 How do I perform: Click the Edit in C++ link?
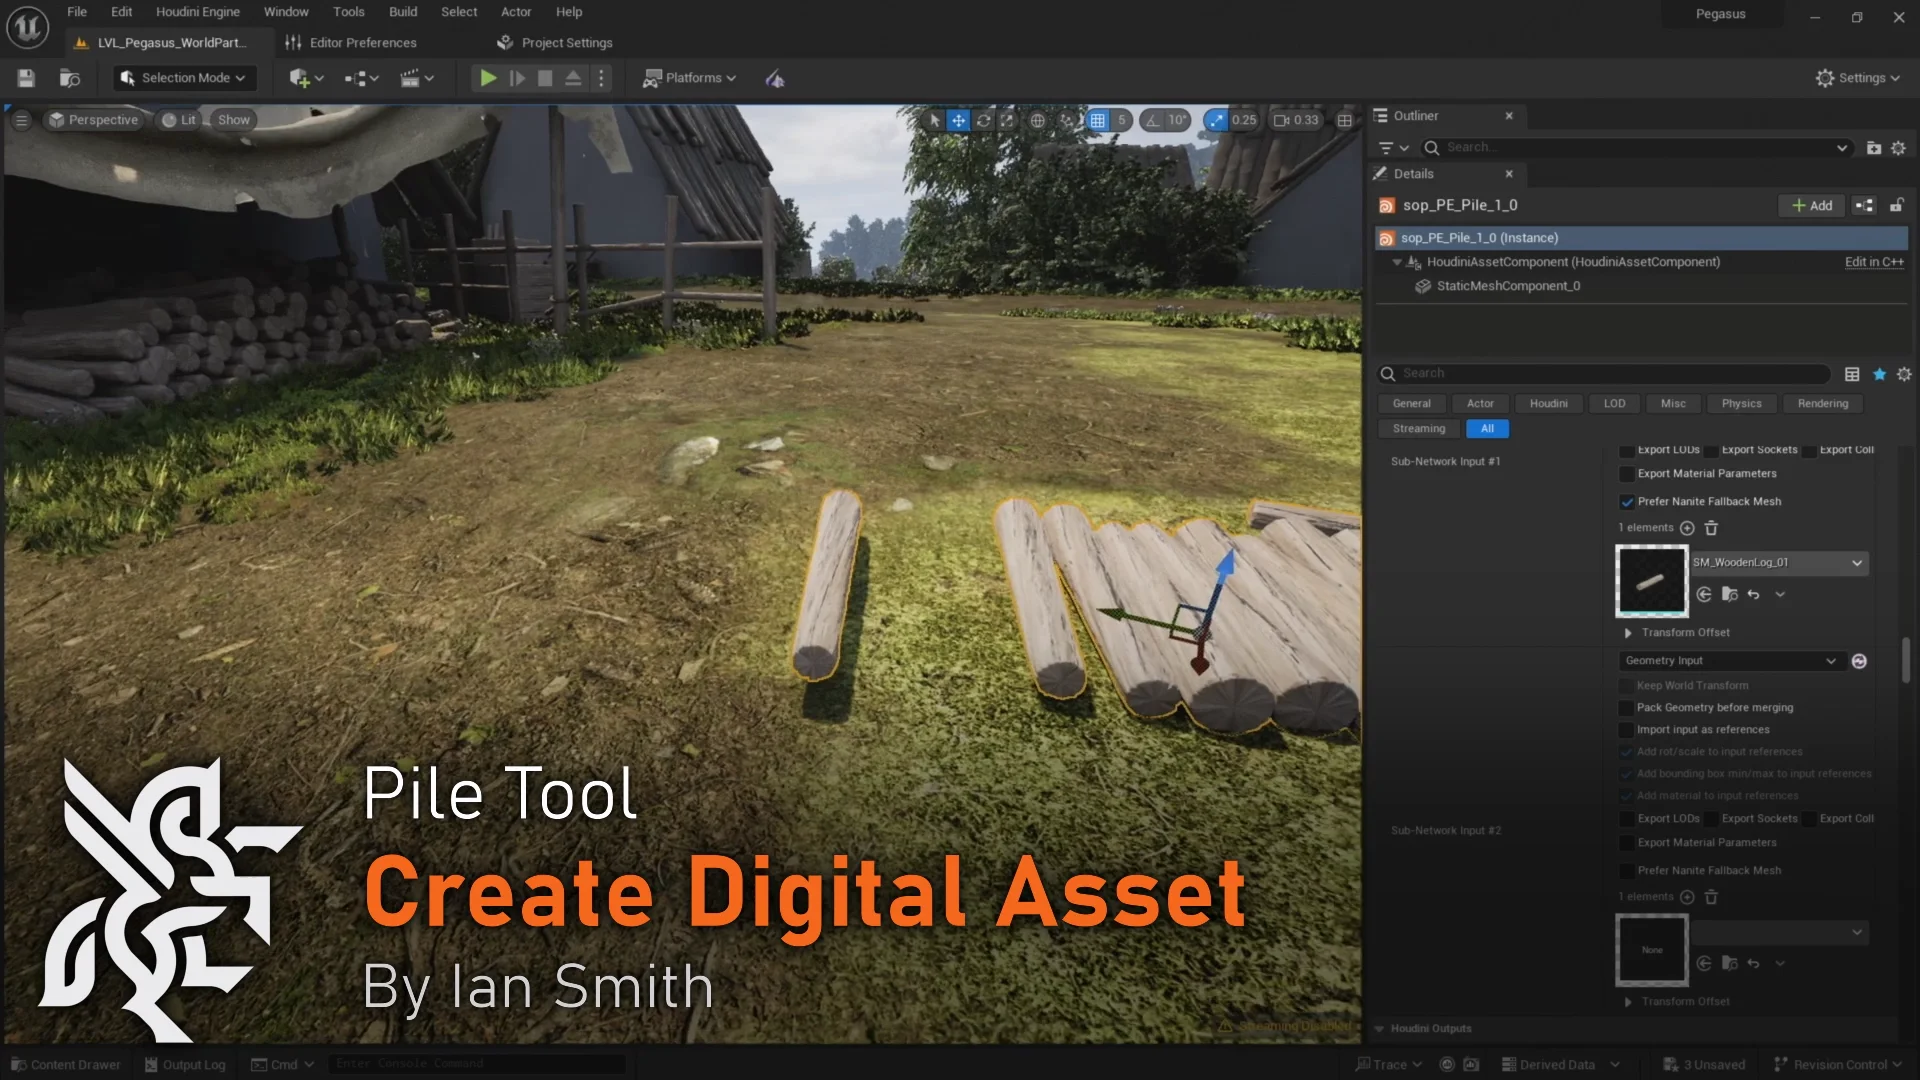[1874, 261]
